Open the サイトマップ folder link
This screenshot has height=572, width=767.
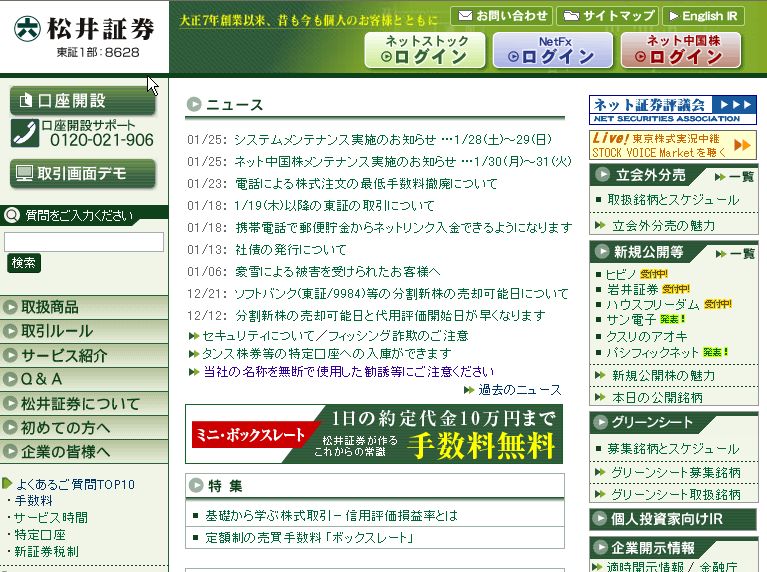pos(606,16)
